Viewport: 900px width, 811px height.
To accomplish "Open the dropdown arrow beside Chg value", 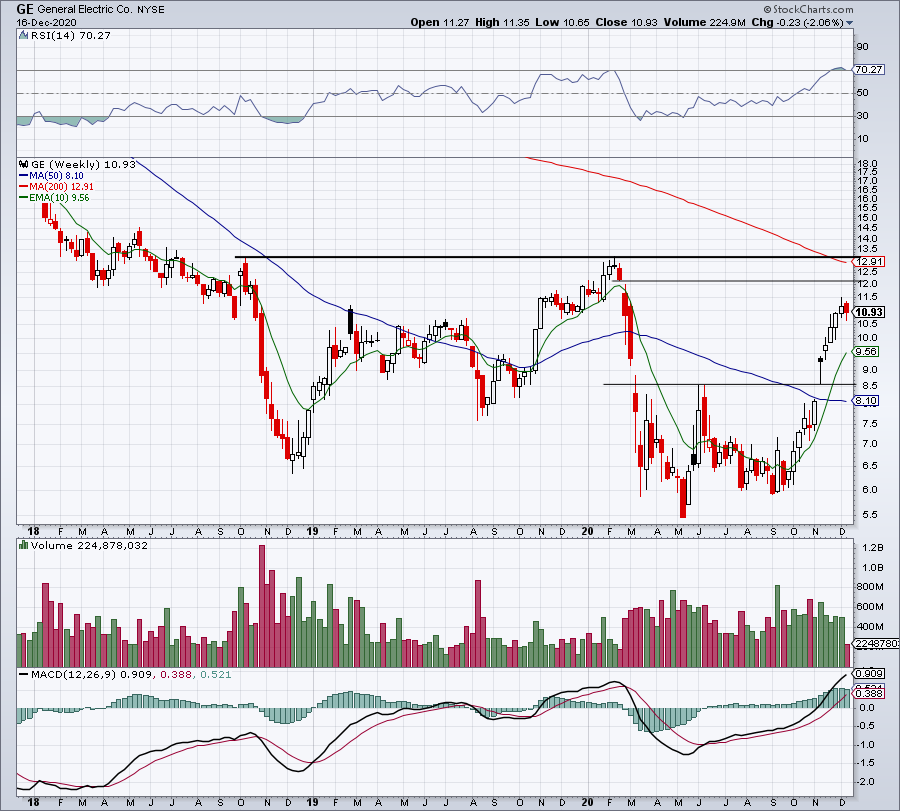I will coord(849,23).
